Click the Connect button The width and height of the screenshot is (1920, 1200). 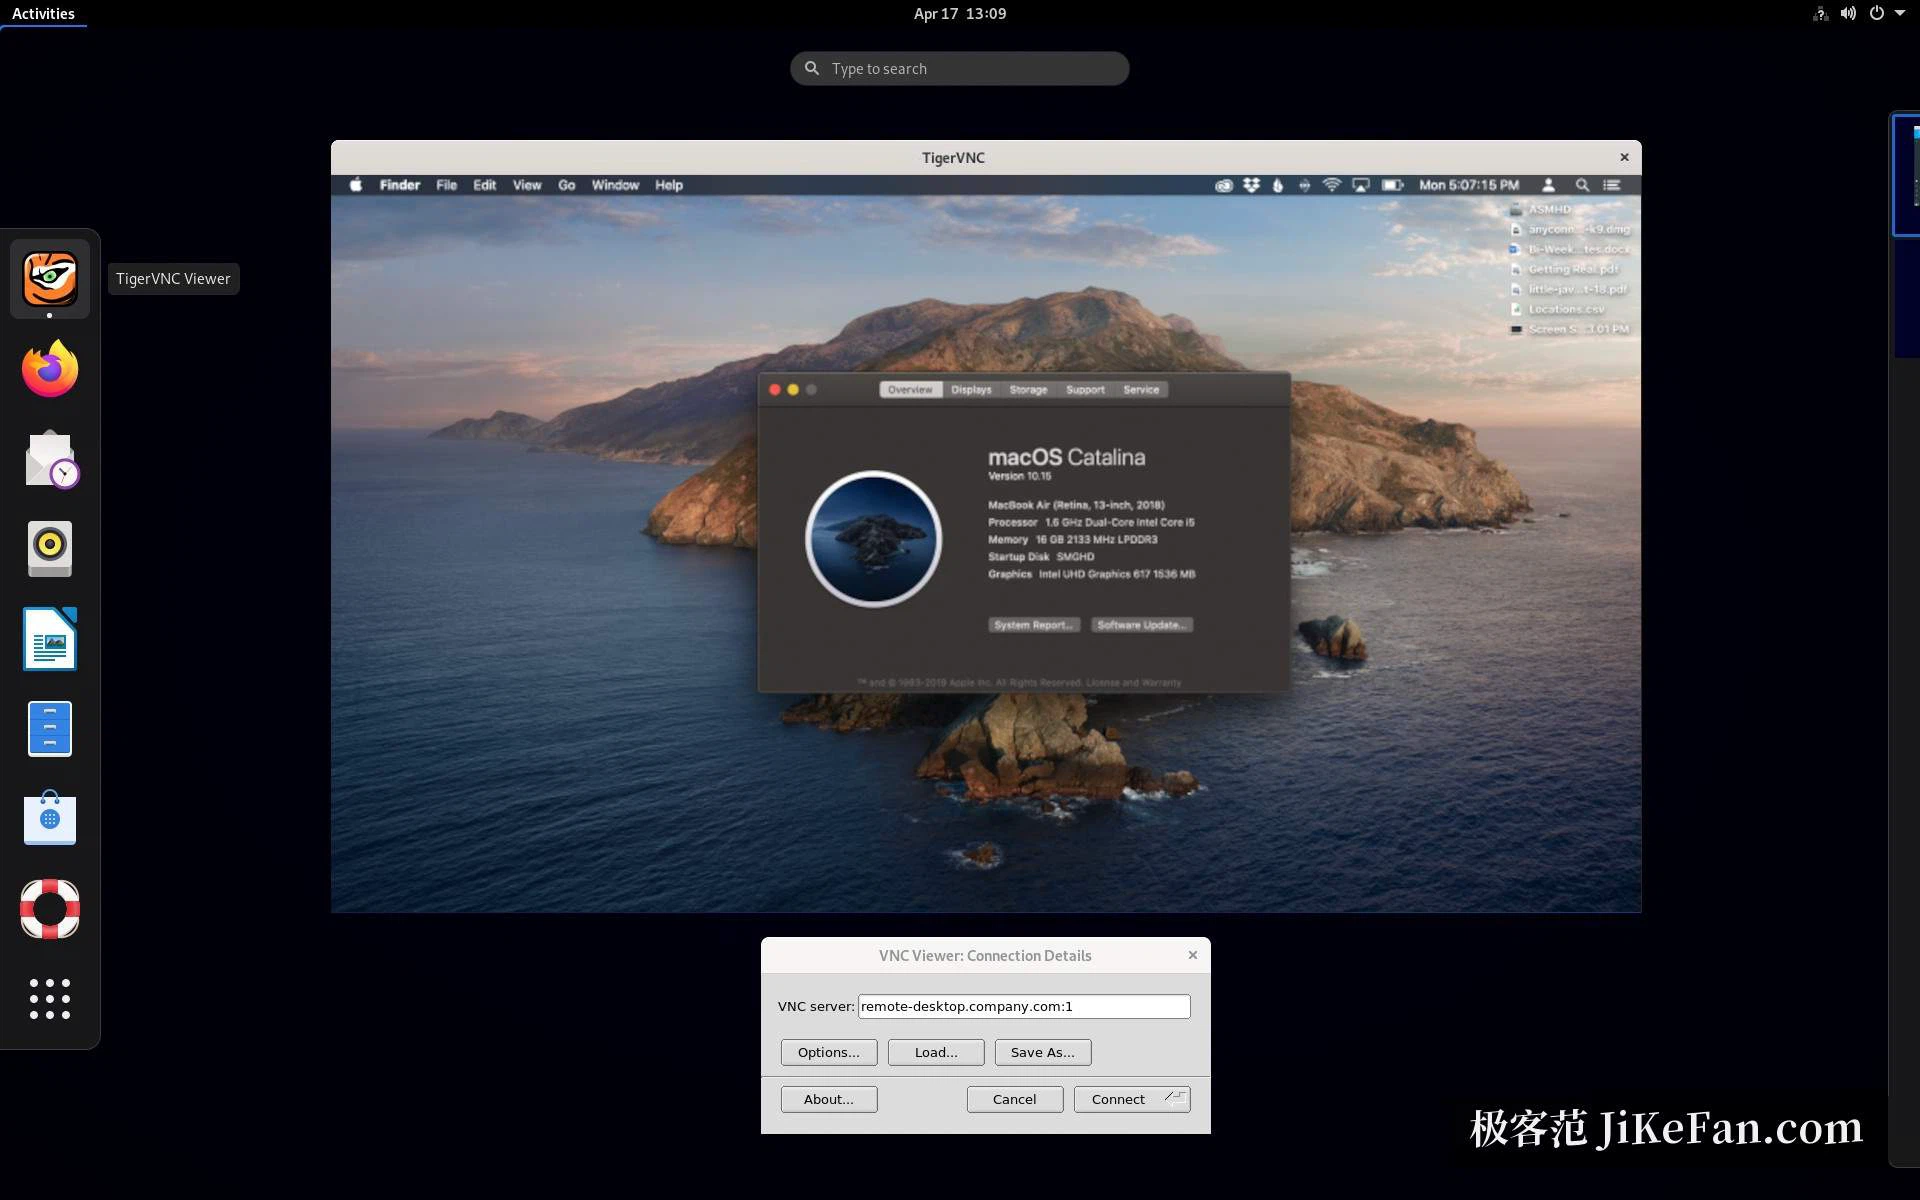click(x=1132, y=1099)
